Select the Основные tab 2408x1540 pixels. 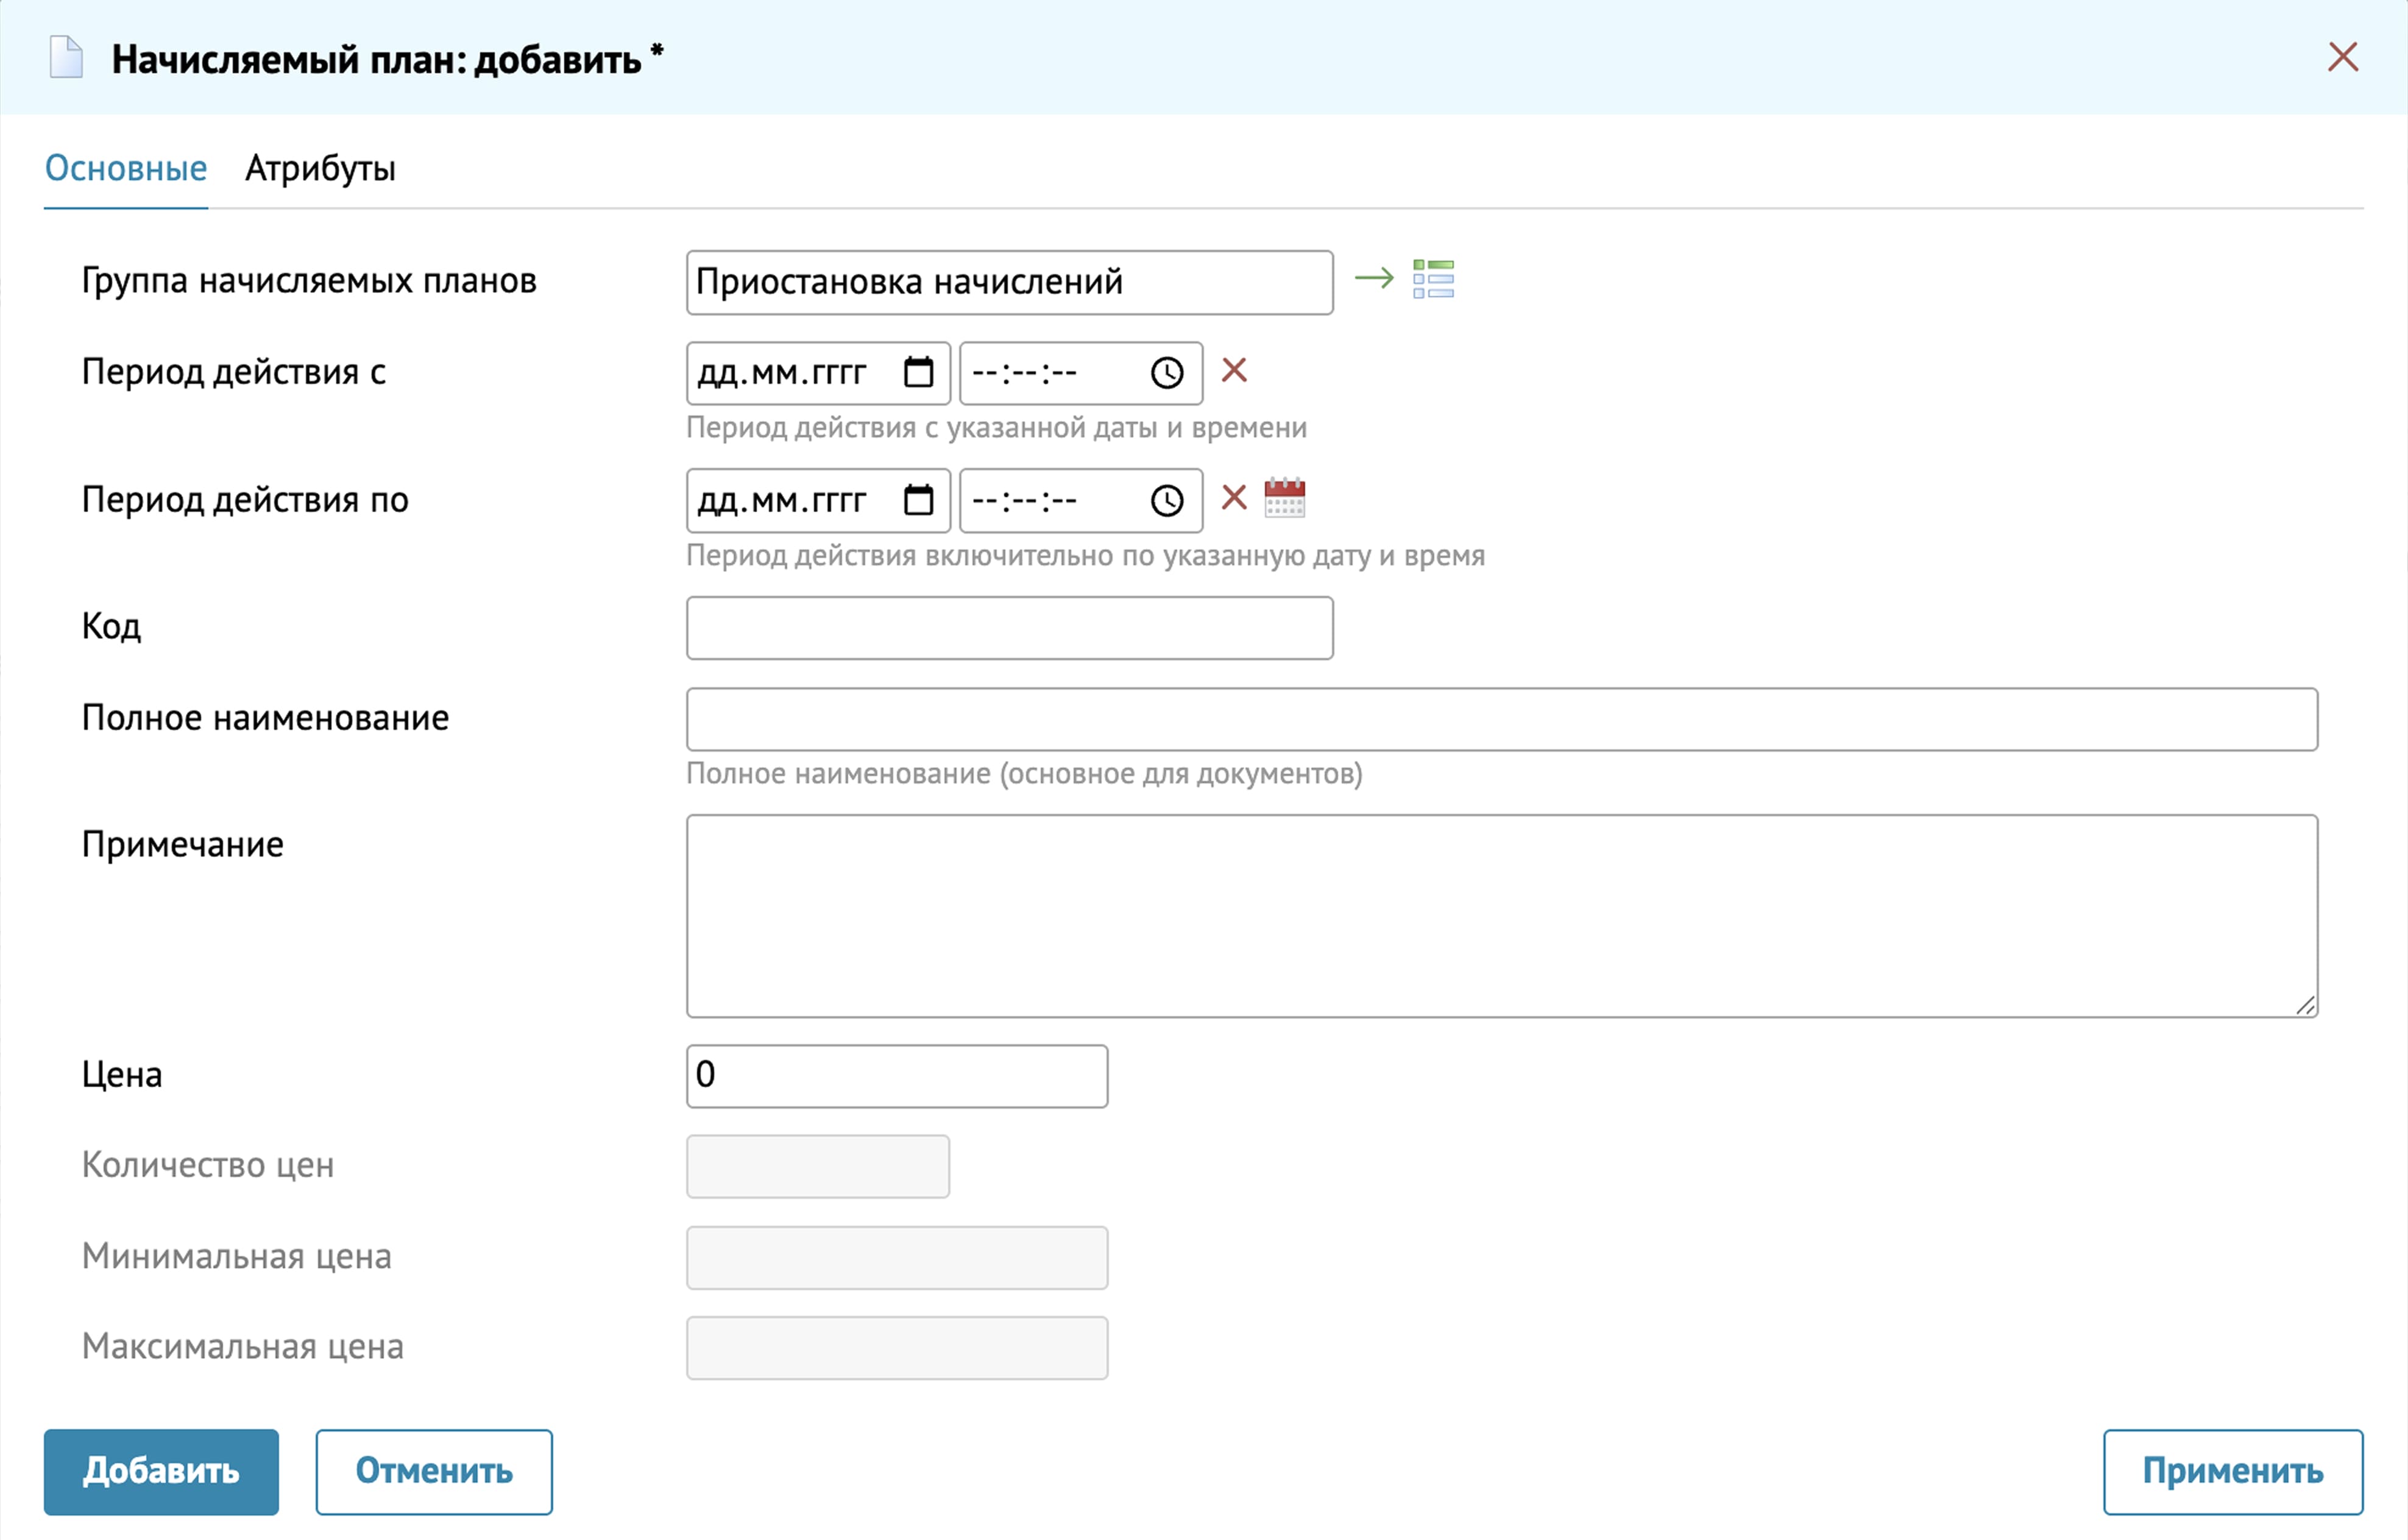pos(126,168)
